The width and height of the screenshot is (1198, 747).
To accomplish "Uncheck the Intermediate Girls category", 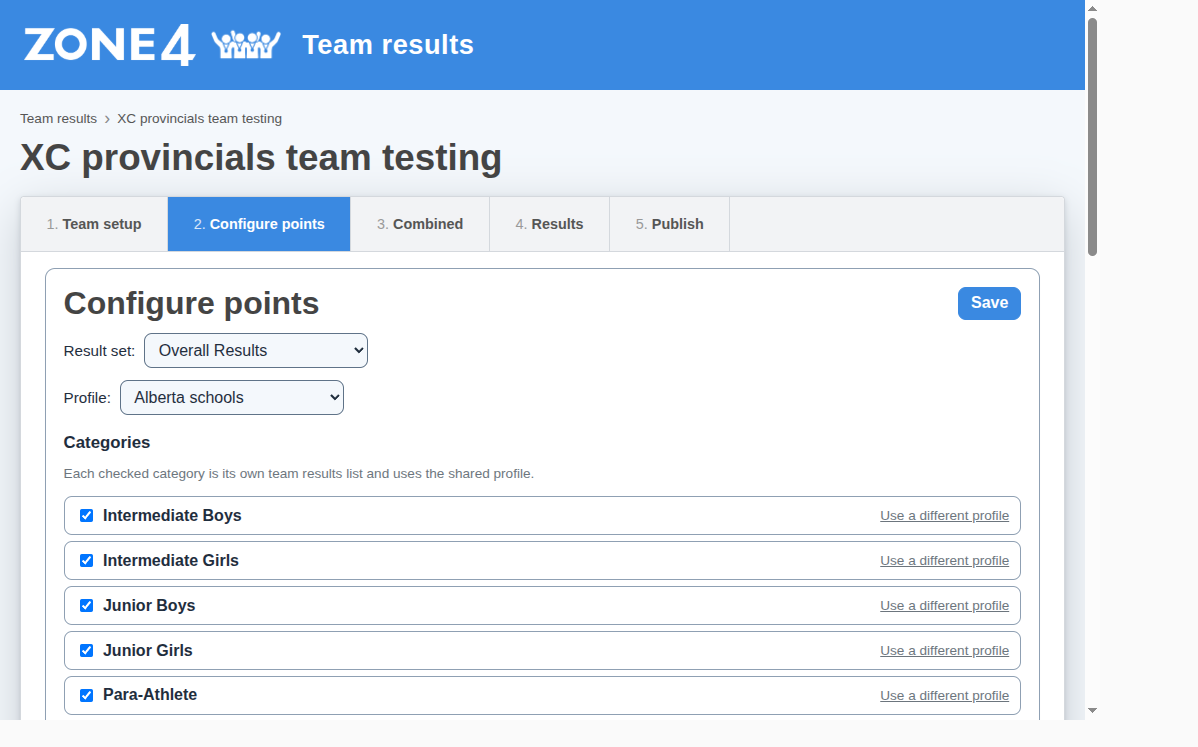I will [87, 561].
